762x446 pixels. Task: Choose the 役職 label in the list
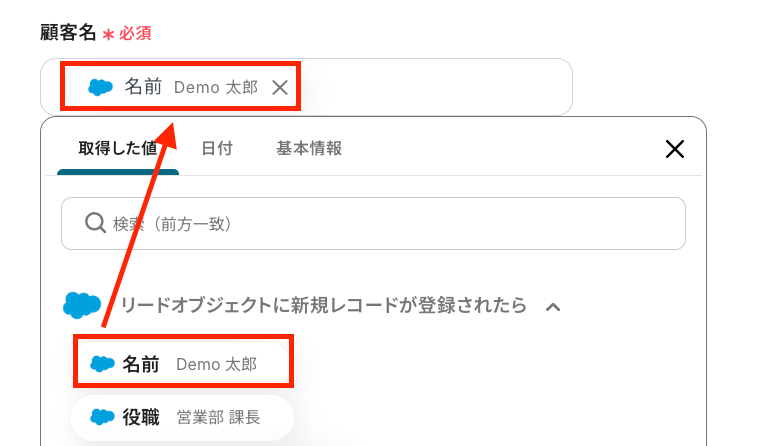141,417
